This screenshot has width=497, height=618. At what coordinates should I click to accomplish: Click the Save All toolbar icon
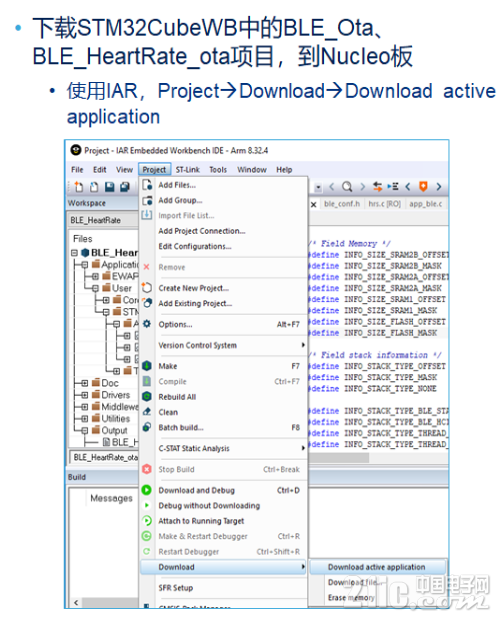tap(125, 186)
